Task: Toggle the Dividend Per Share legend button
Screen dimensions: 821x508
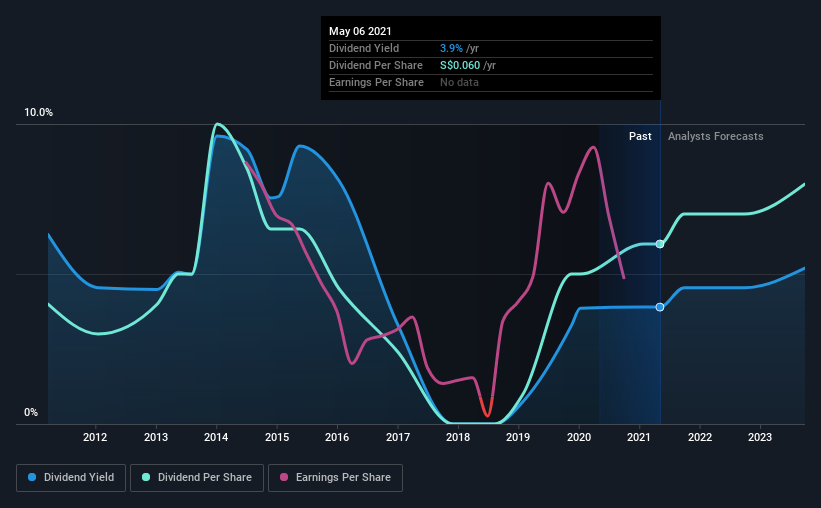Action: (x=197, y=478)
